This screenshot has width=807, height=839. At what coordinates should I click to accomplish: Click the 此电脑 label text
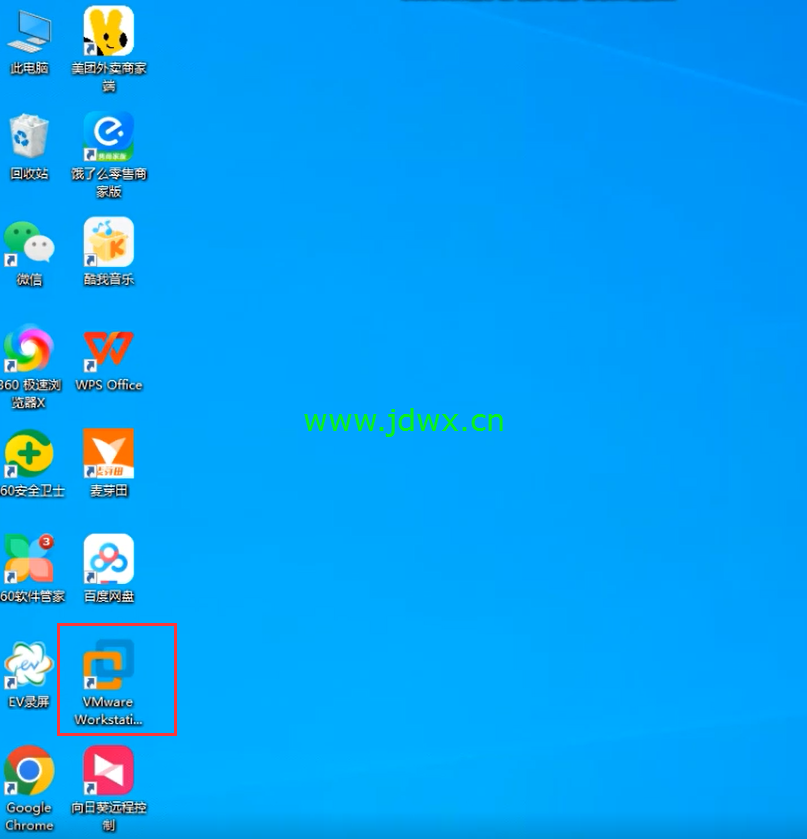pyautogui.click(x=29, y=68)
